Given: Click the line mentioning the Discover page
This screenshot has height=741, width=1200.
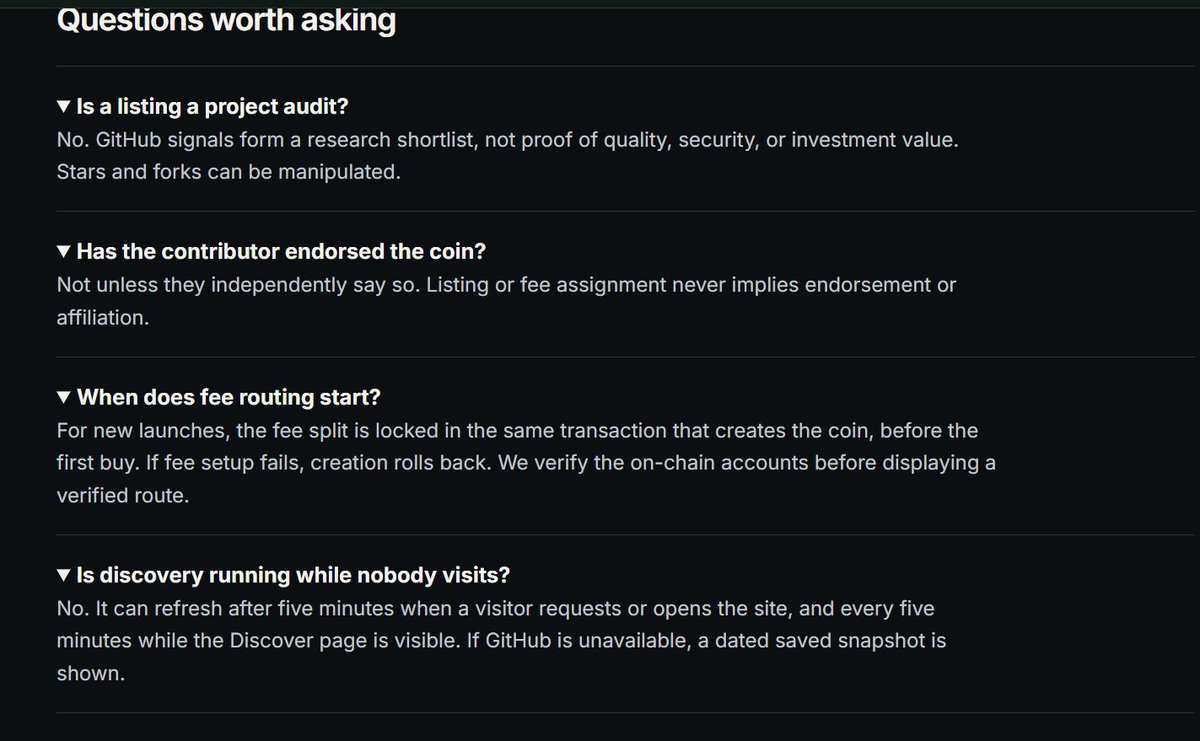Looking at the screenshot, I should [501, 640].
